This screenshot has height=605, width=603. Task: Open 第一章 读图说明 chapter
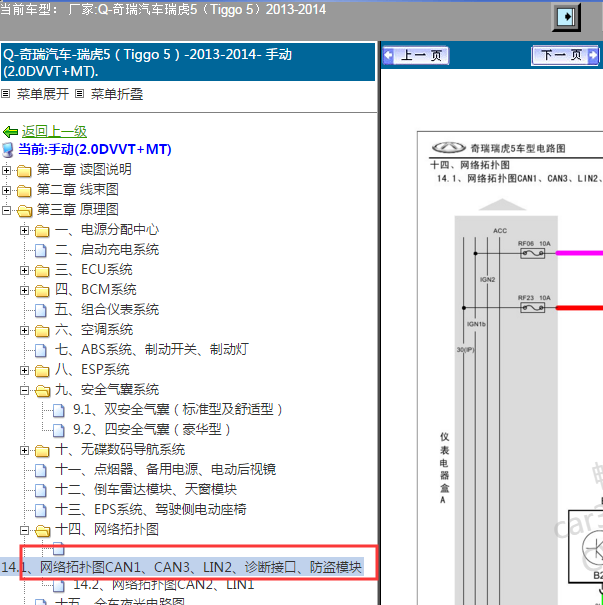[84, 169]
